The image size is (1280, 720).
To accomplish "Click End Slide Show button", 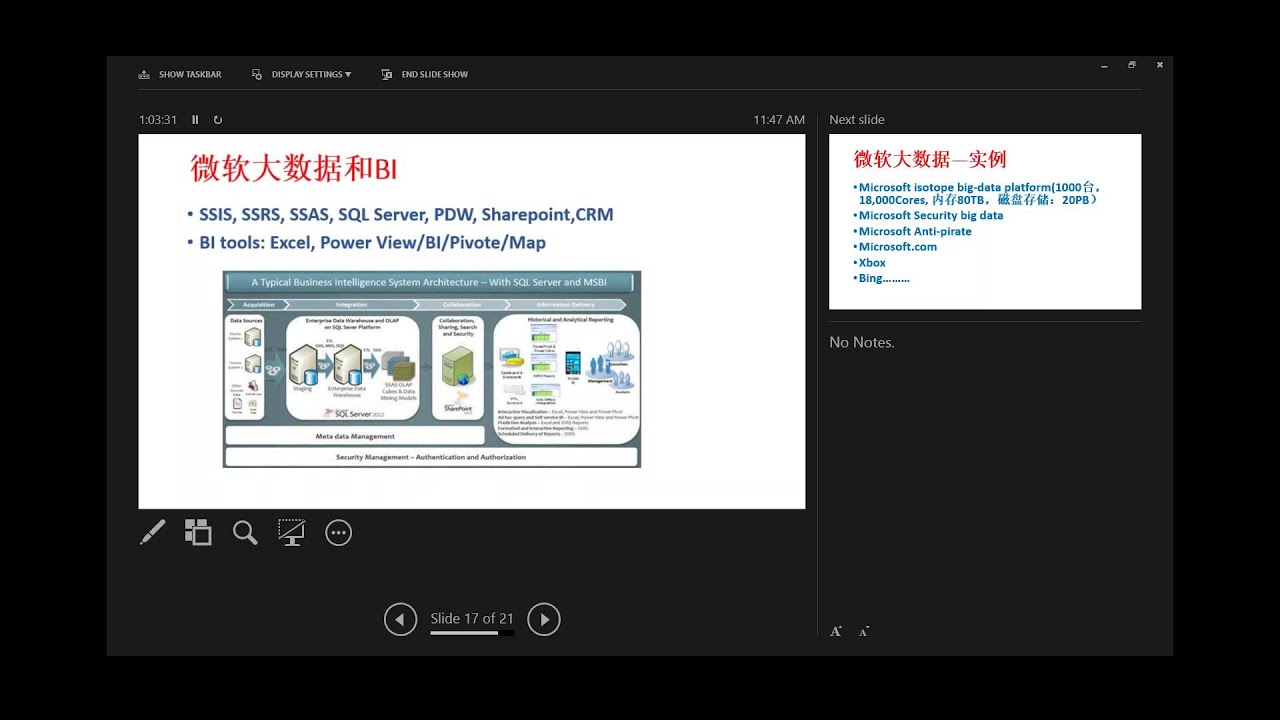I will (425, 75).
